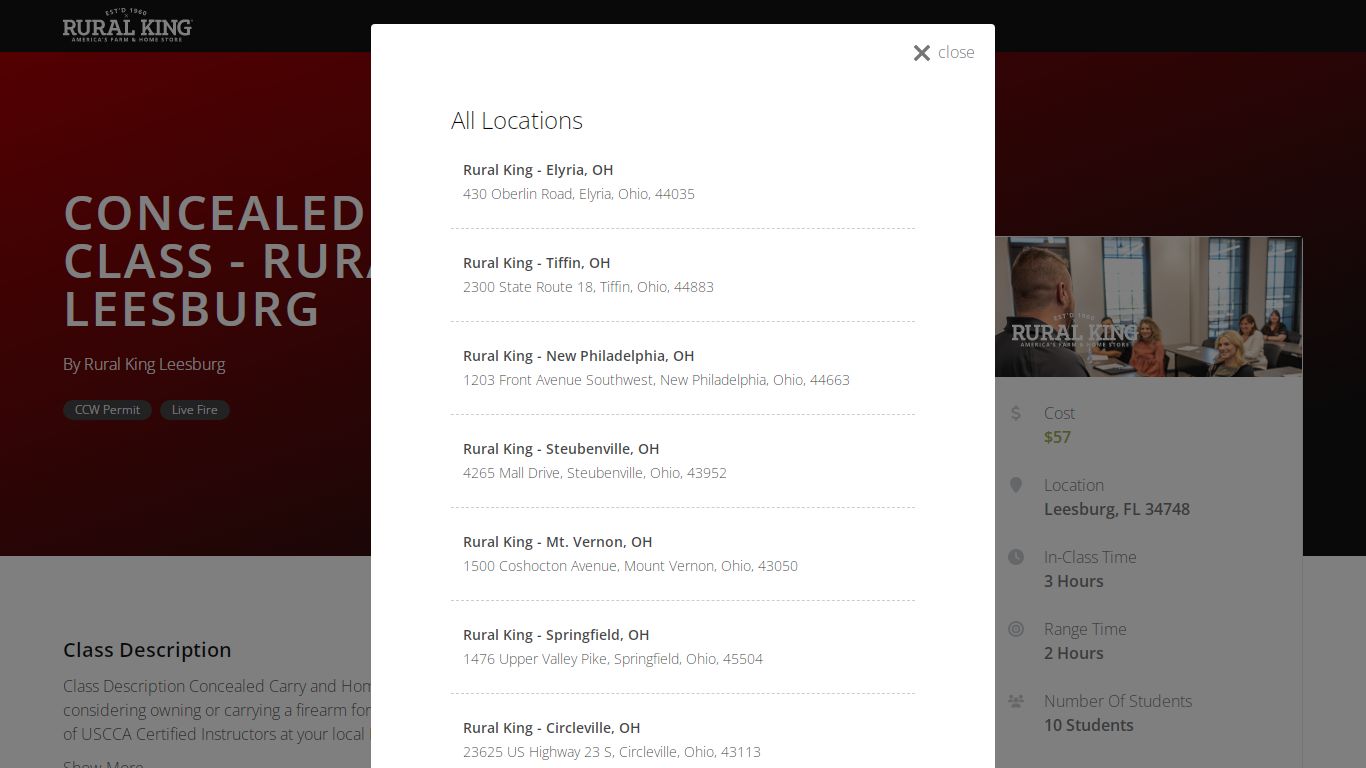Select Rural King - New Philadelphia, OH location

pos(578,356)
